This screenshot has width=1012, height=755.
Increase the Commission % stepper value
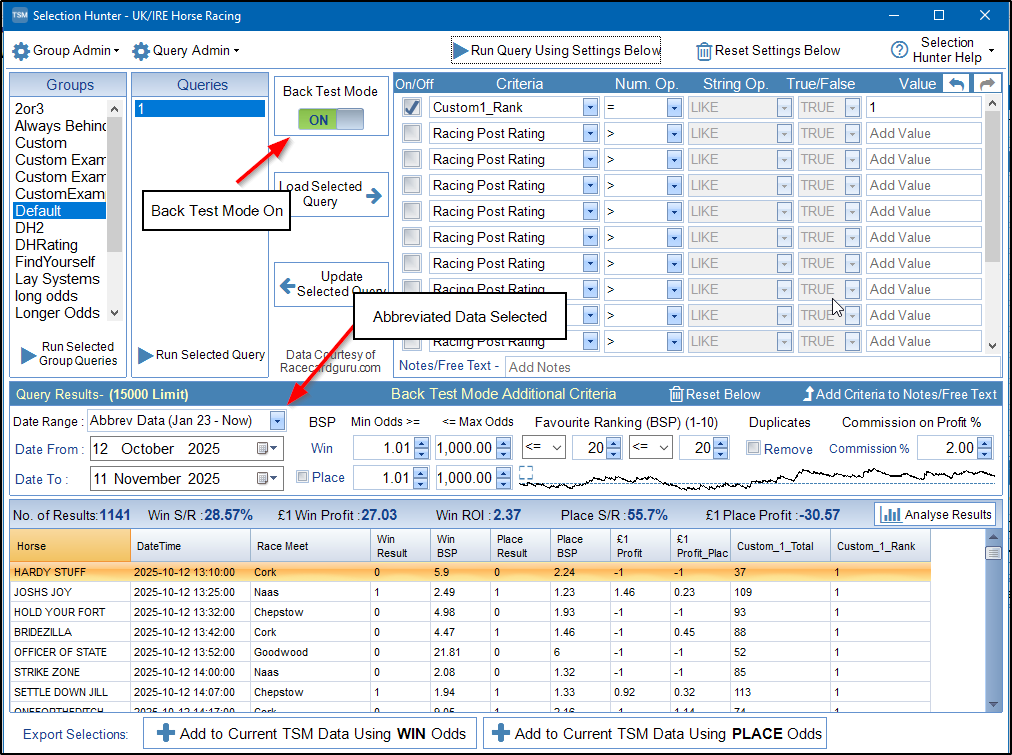985,443
